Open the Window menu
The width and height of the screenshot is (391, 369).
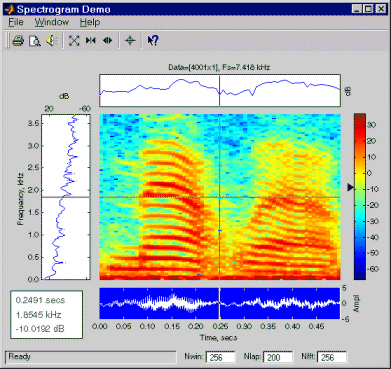[52, 22]
